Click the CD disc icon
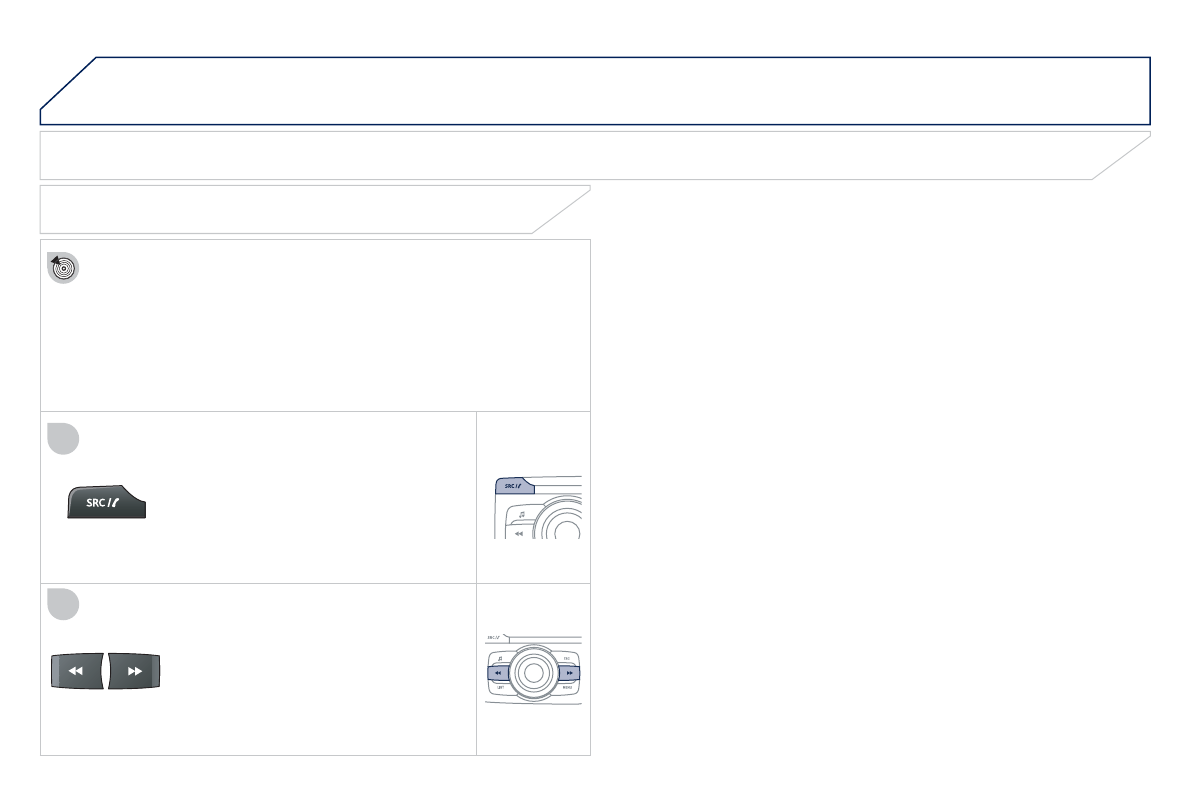The width and height of the screenshot is (1191, 794). (x=63, y=267)
